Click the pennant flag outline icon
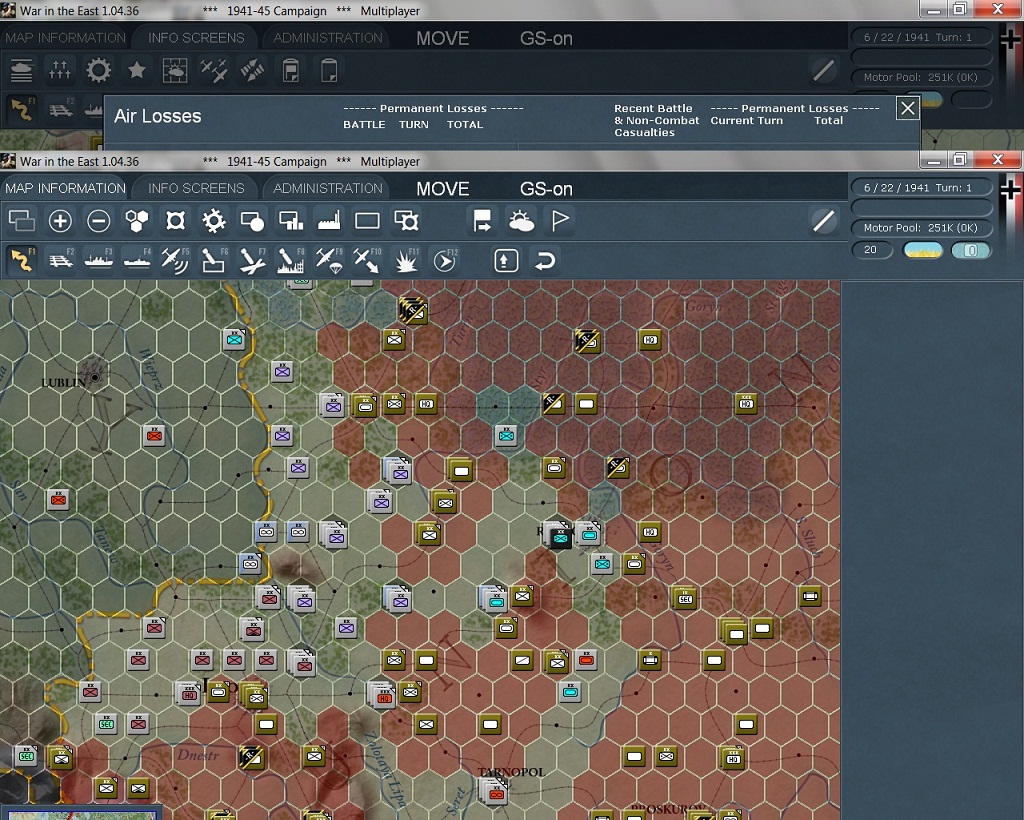The height and width of the screenshot is (820, 1024). point(560,221)
